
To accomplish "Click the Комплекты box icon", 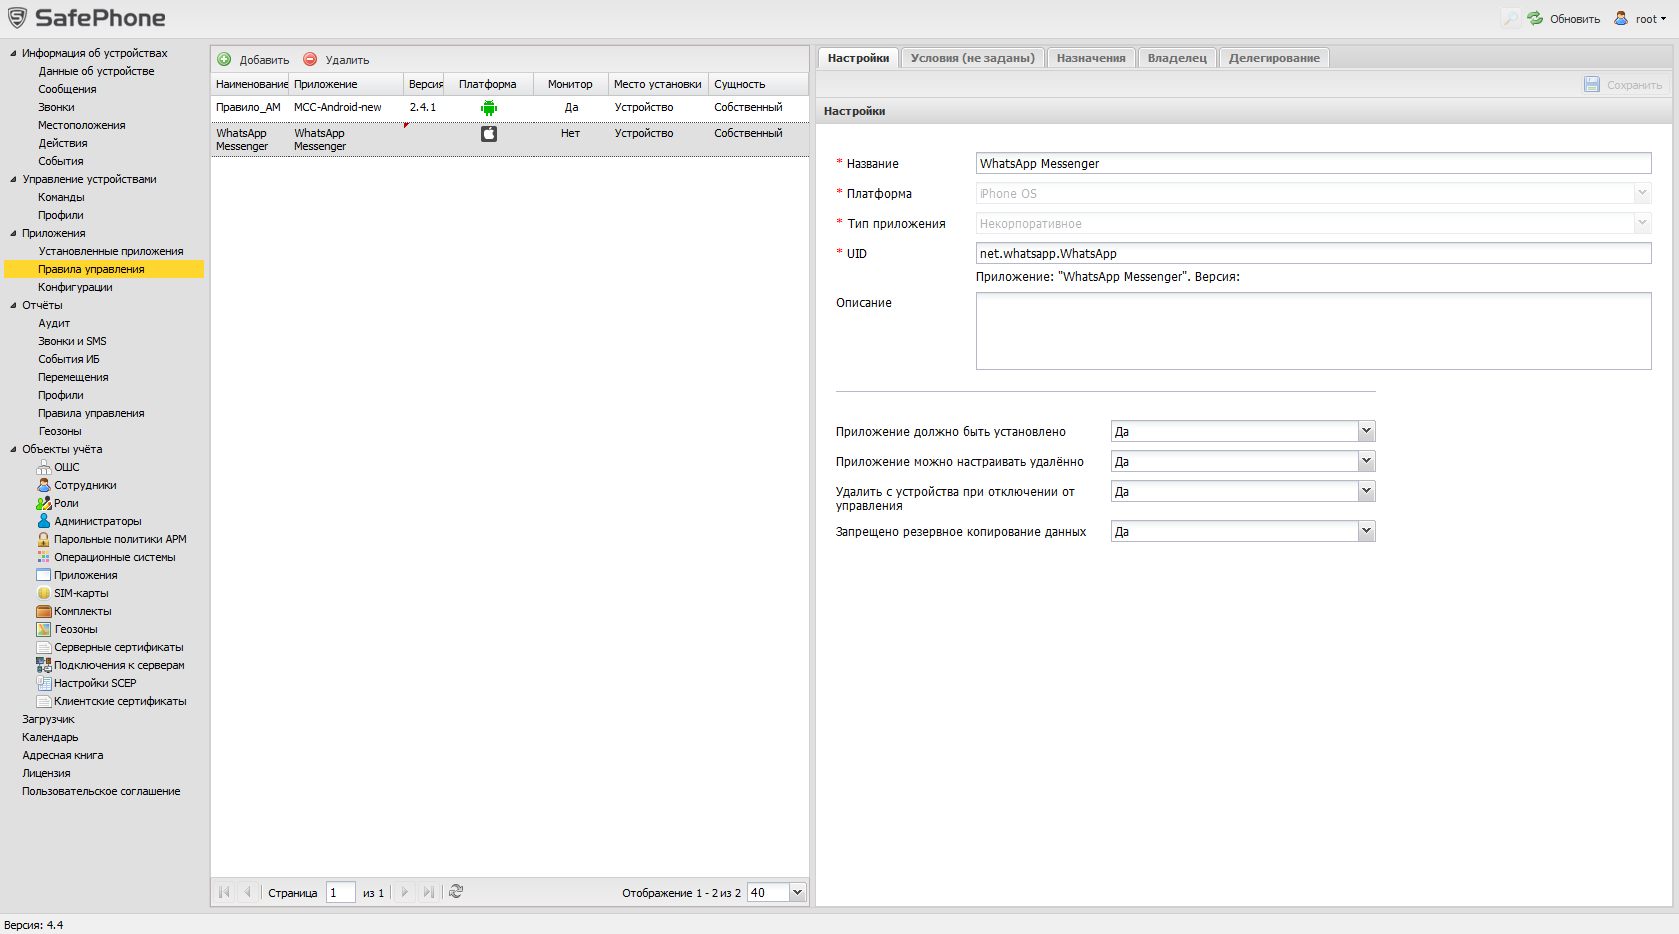I will [44, 611].
